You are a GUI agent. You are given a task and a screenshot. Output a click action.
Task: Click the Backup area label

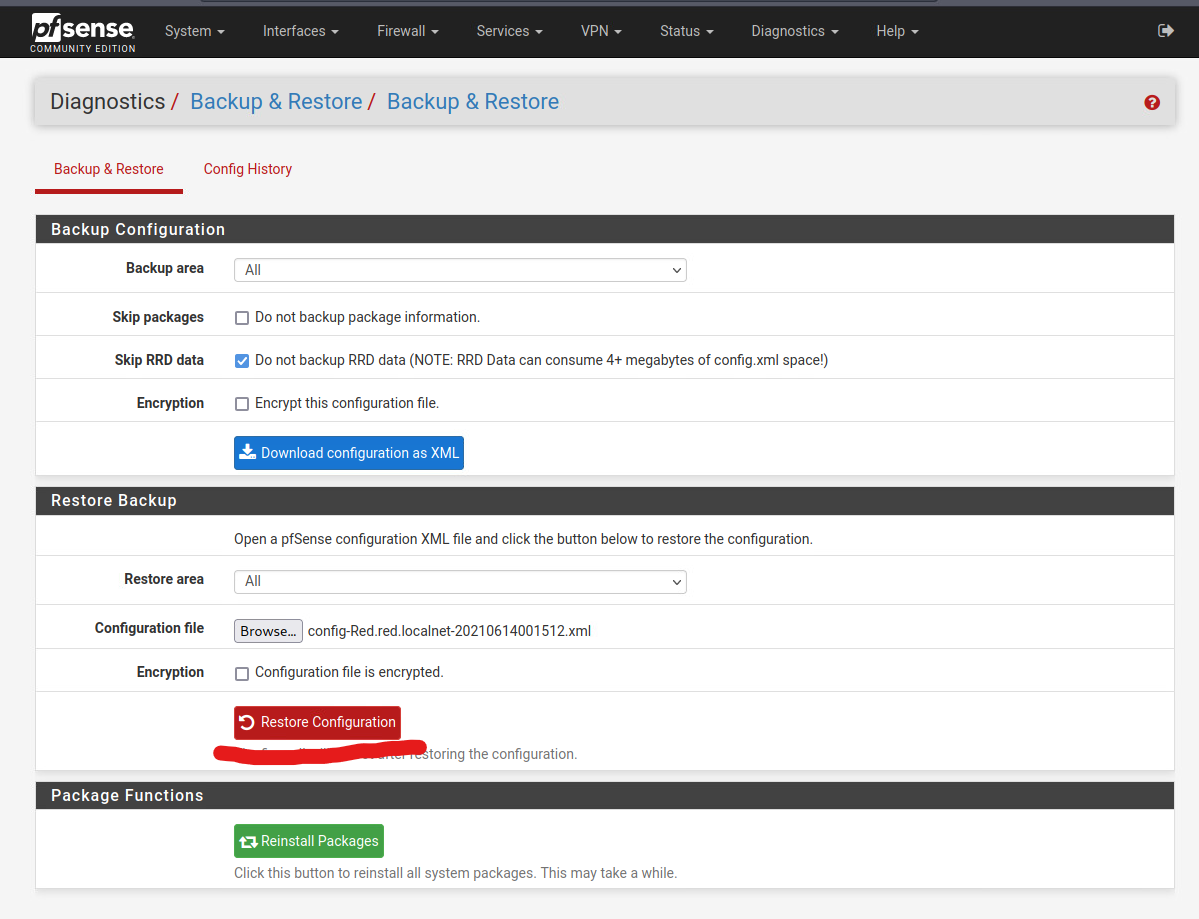click(164, 268)
